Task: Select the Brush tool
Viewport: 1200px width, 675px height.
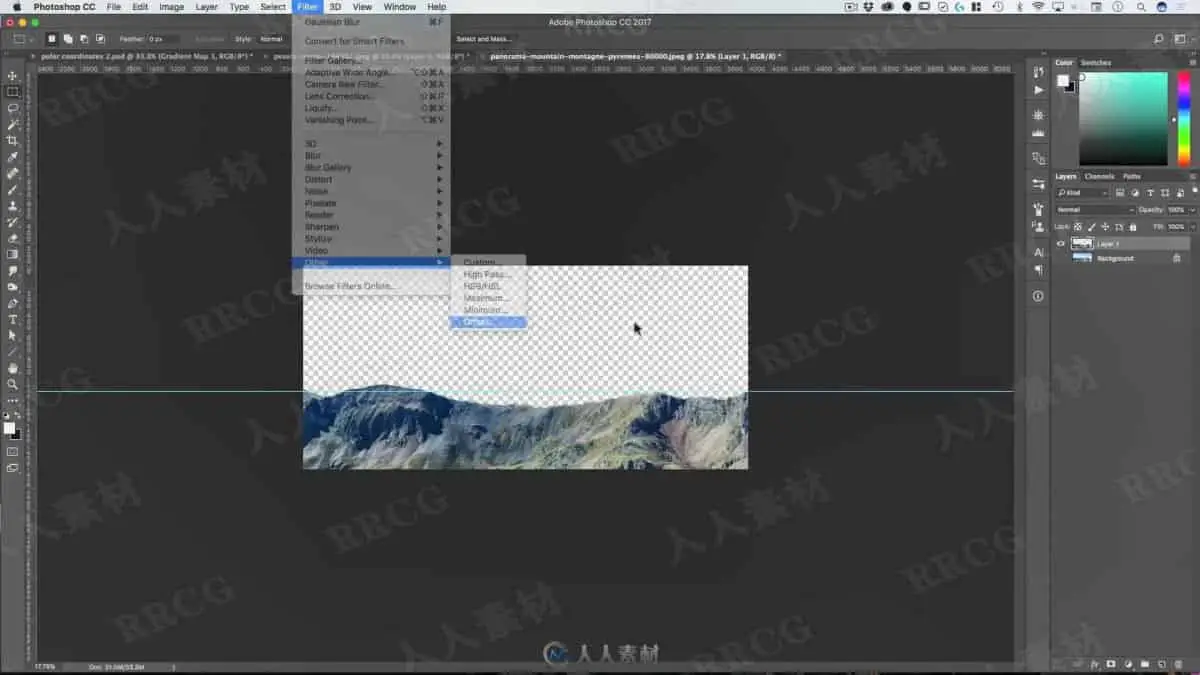Action: coord(12,189)
